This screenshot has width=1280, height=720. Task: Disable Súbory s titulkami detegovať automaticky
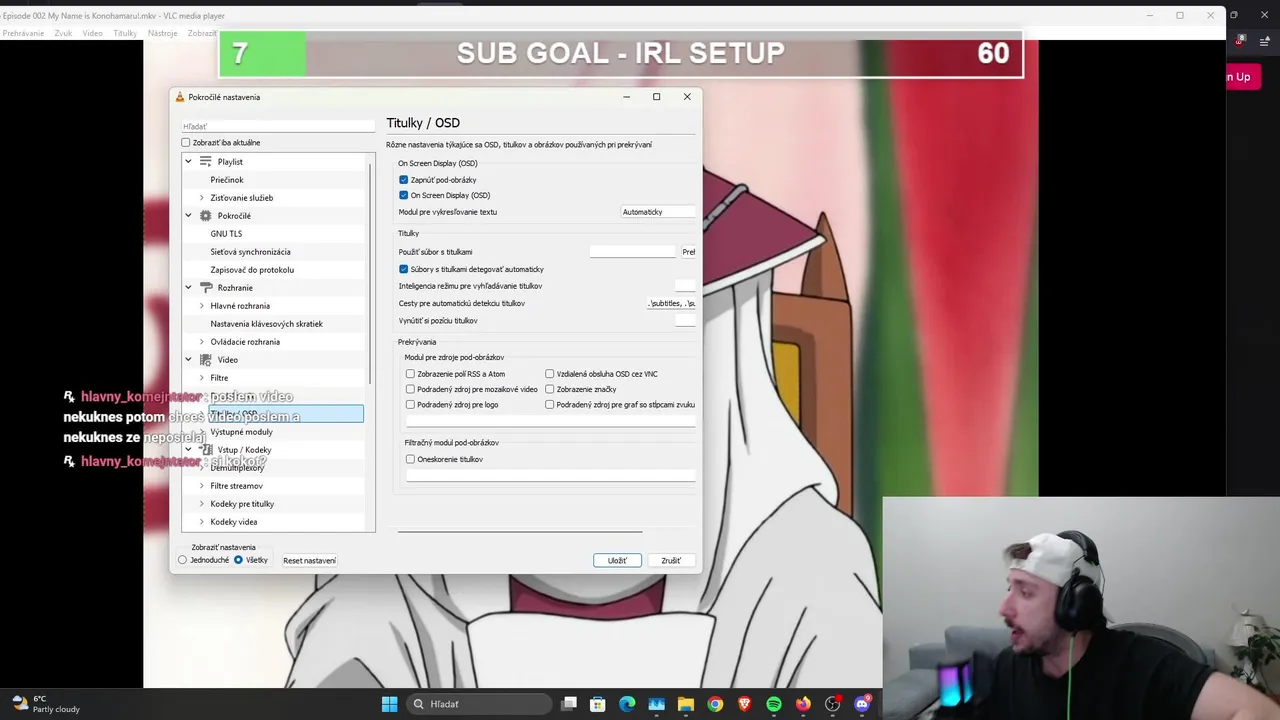[x=404, y=269]
